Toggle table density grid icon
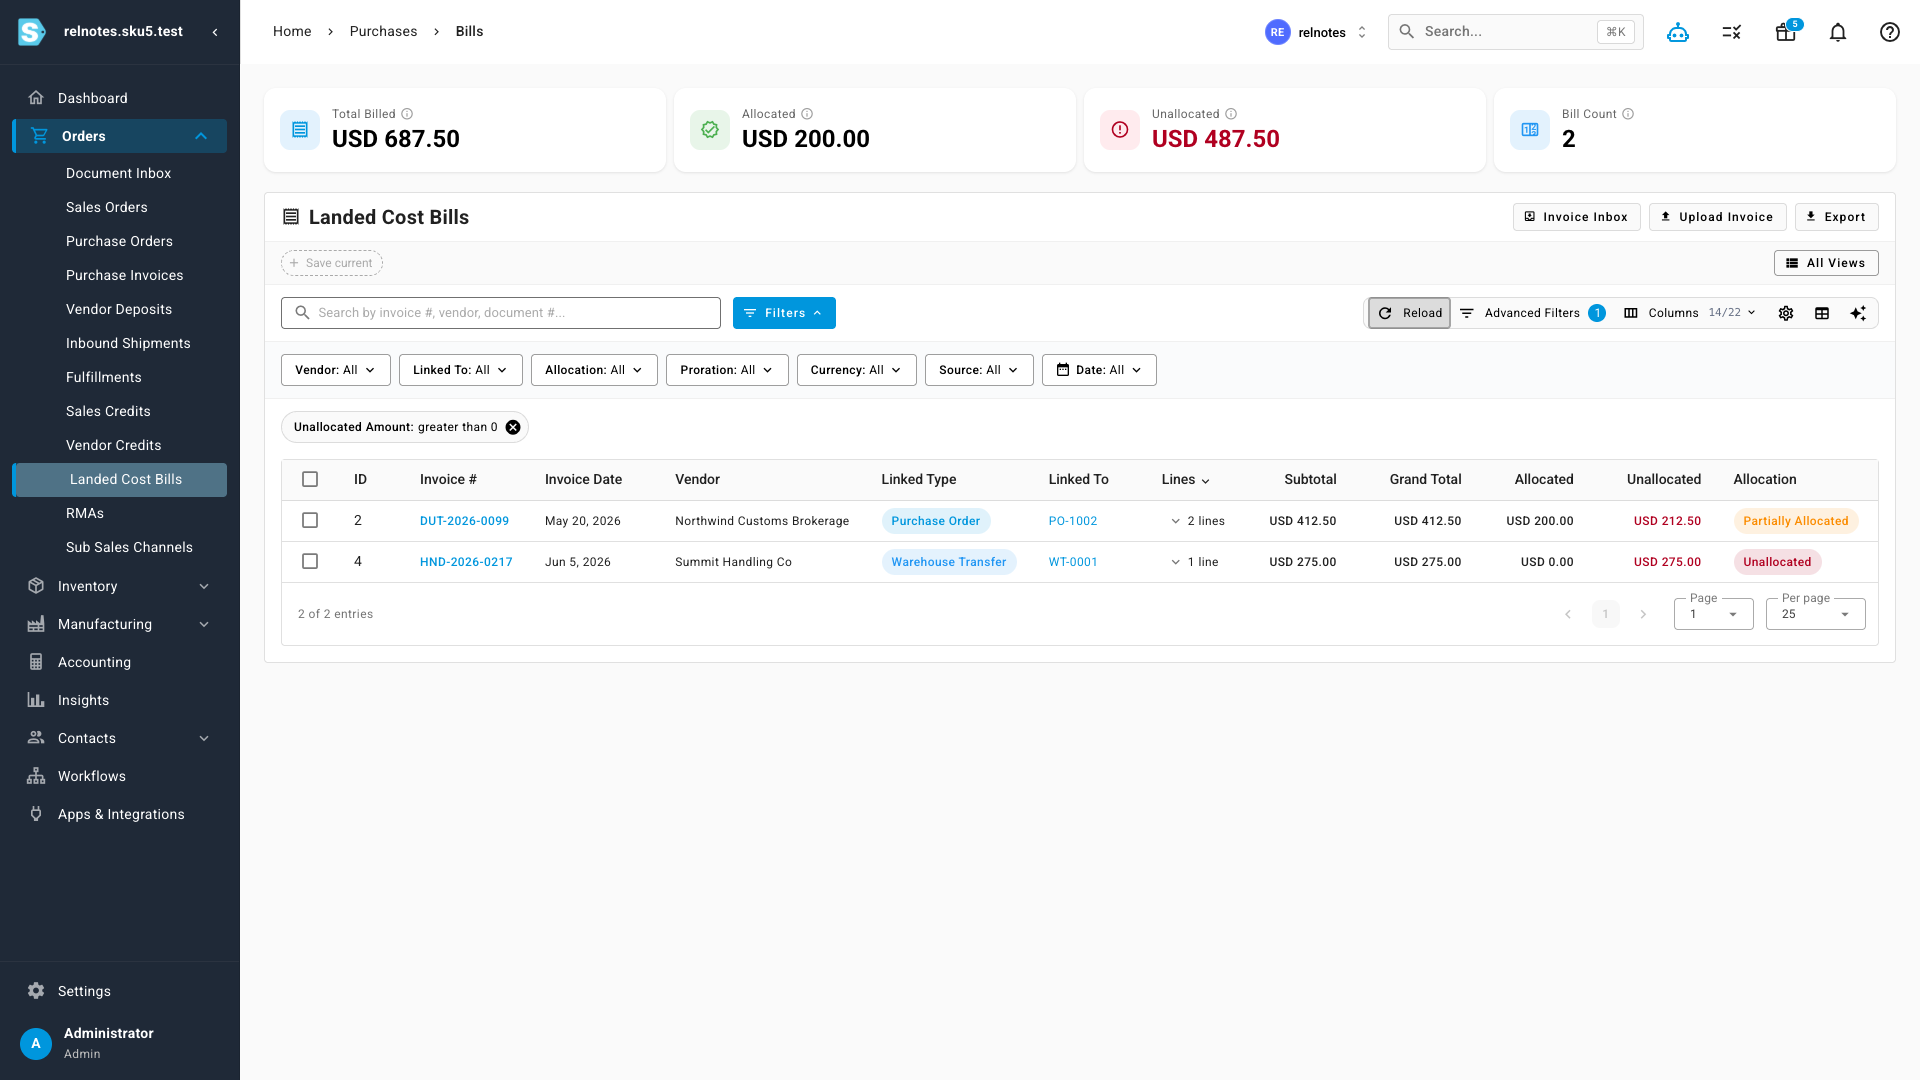 (x=1822, y=313)
